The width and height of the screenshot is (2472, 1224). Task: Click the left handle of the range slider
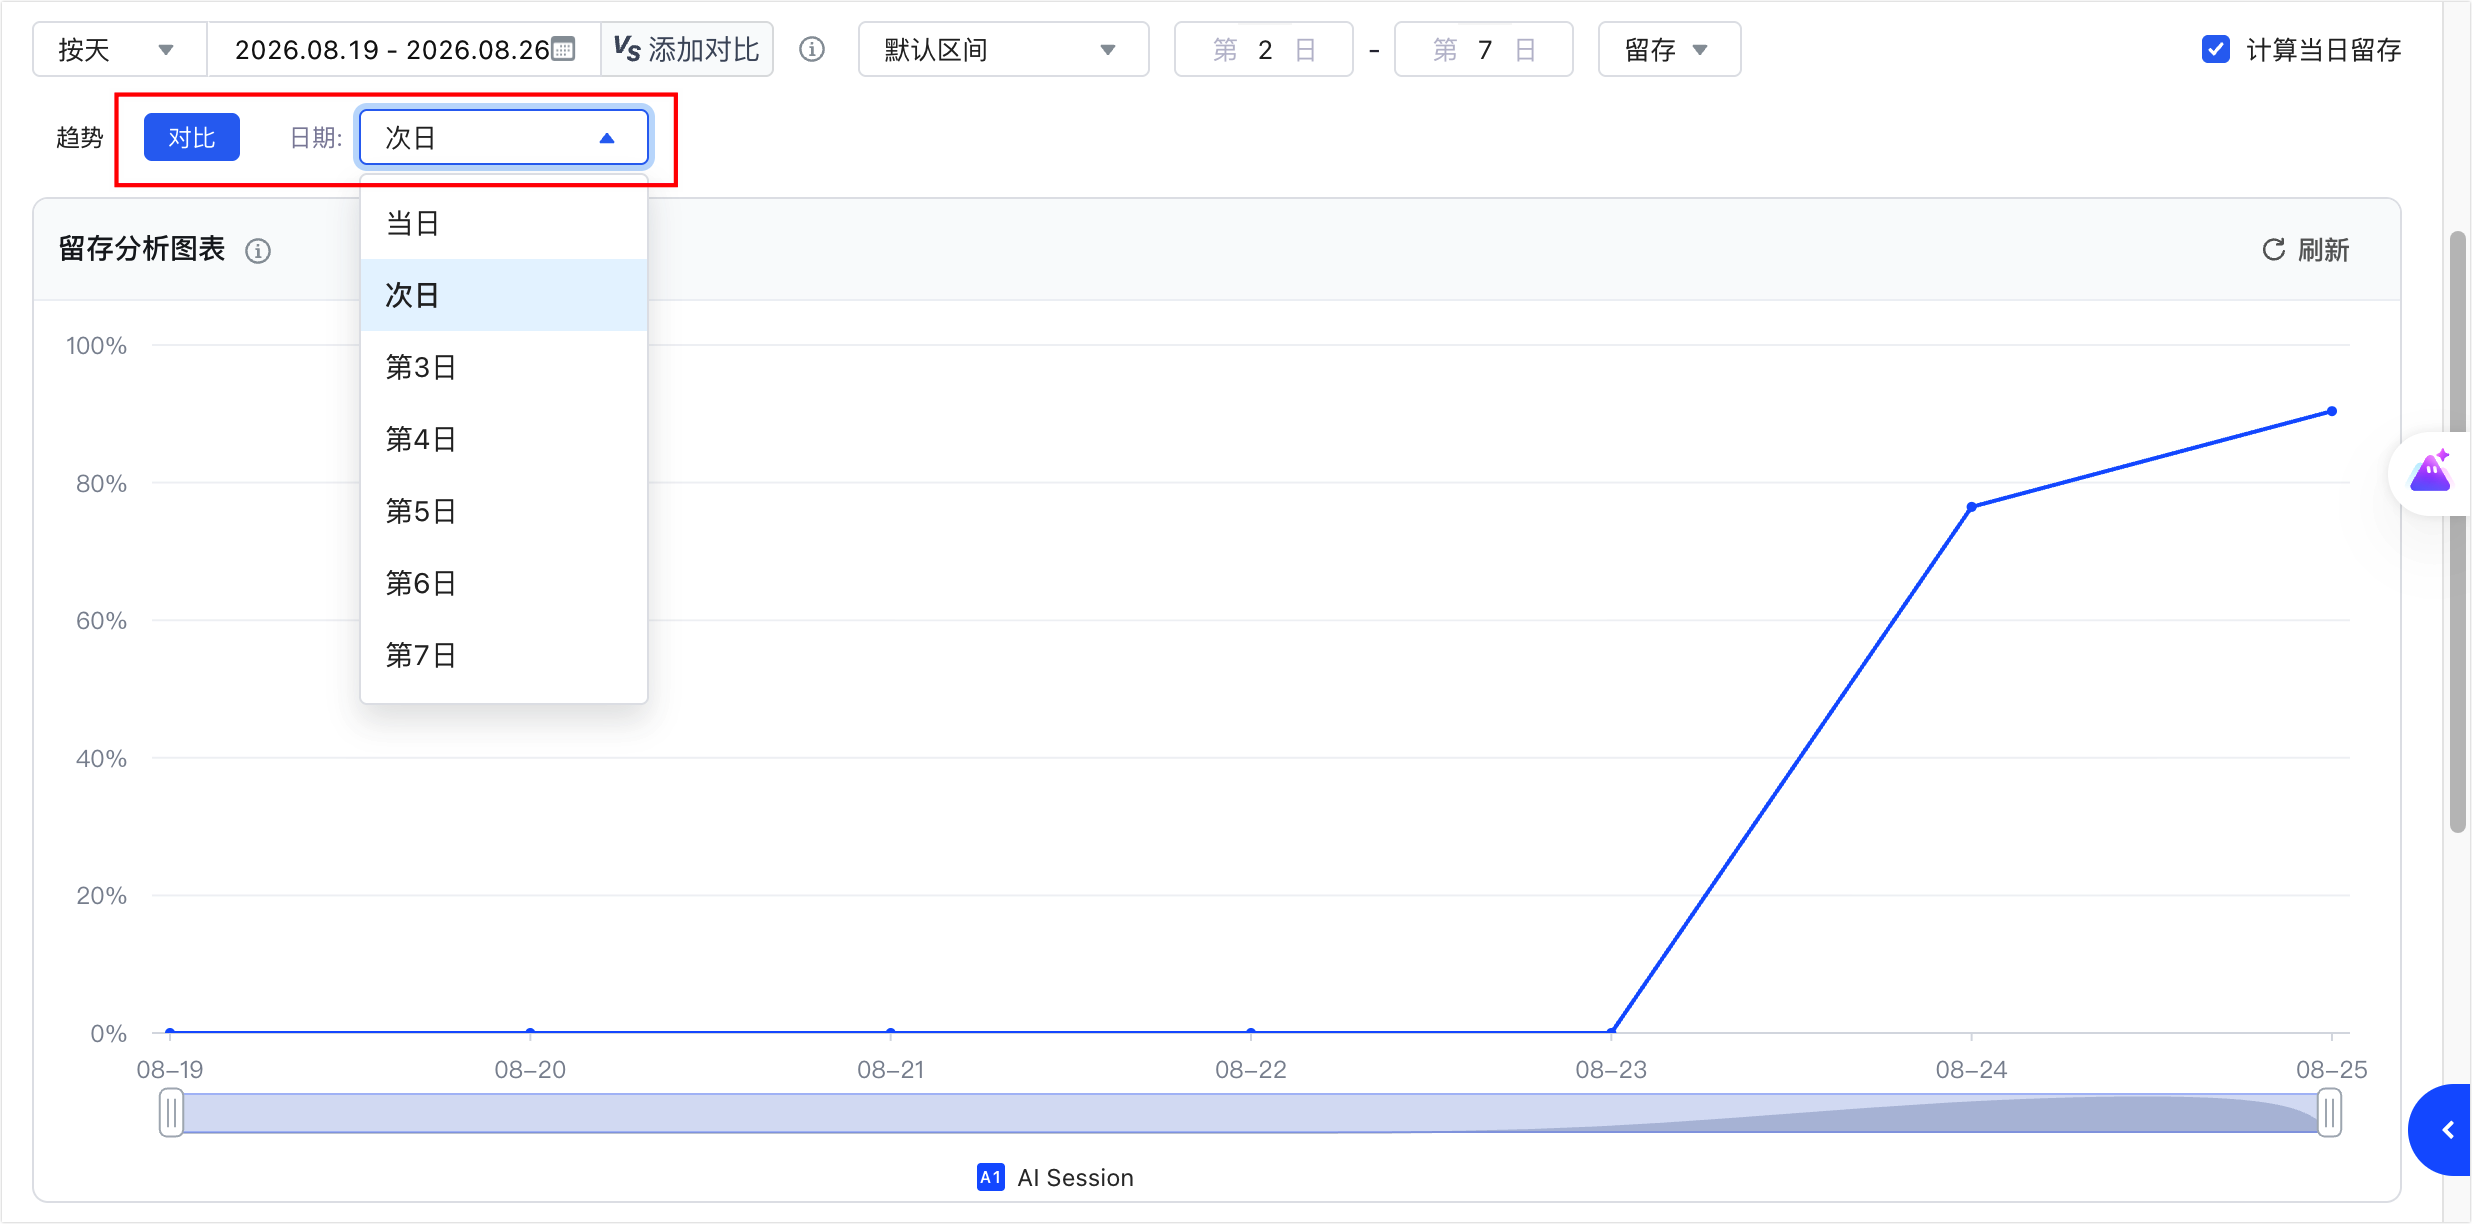[x=171, y=1113]
